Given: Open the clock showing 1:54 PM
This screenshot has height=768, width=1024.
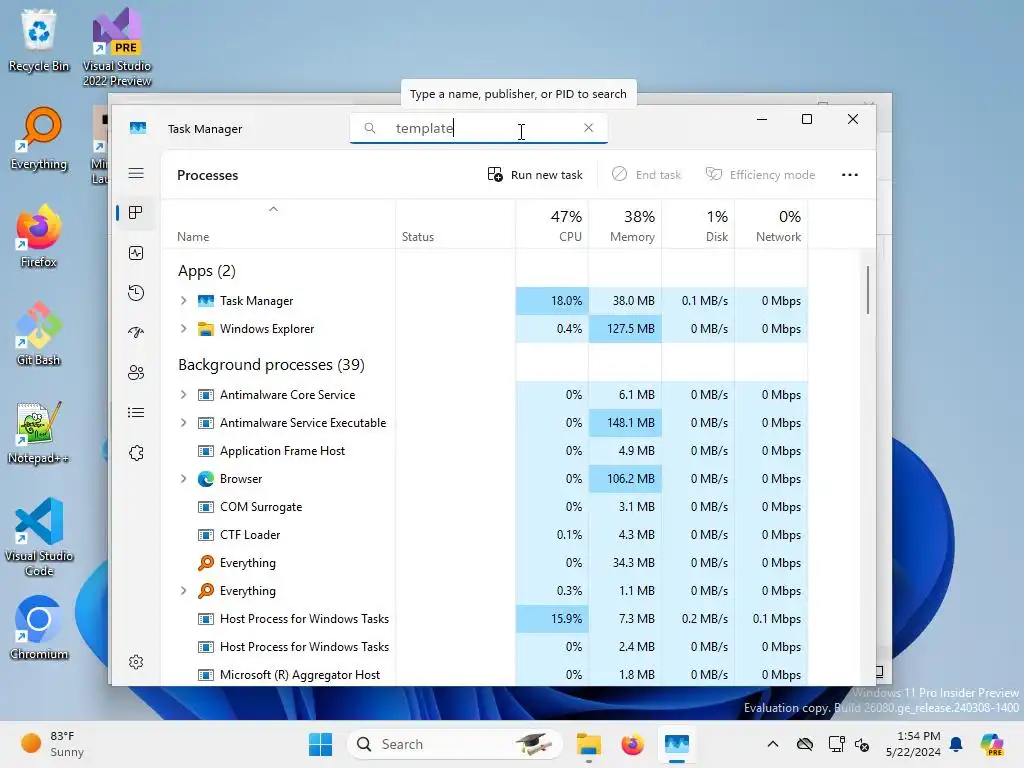Looking at the screenshot, I should [x=913, y=744].
